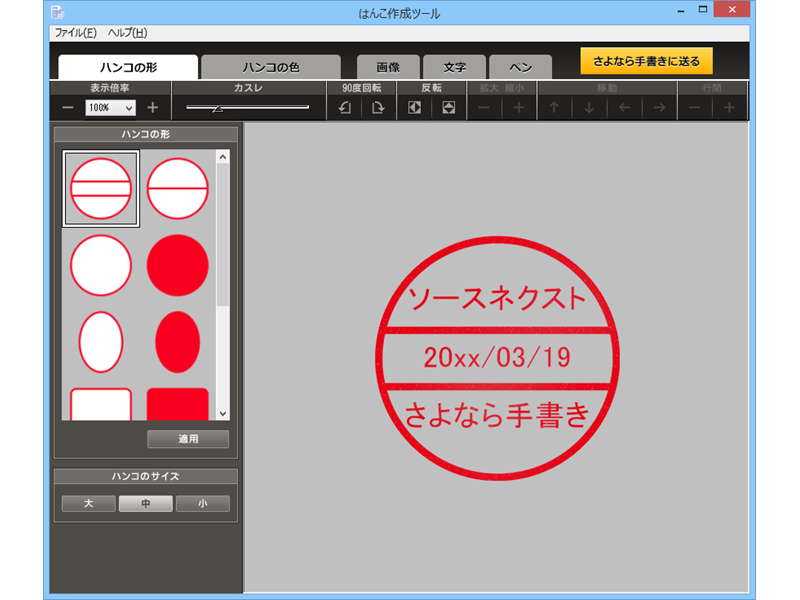Switch to the ハンコの色 tab
This screenshot has width=800, height=600.
[x=271, y=67]
